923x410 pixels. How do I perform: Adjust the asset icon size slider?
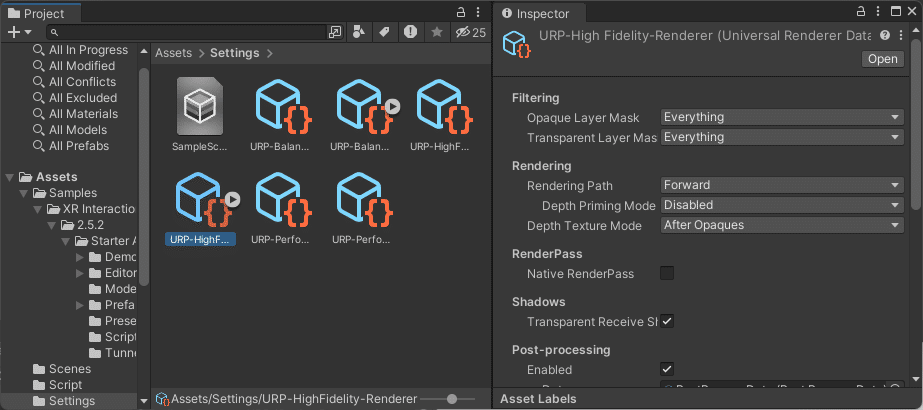coord(451,399)
